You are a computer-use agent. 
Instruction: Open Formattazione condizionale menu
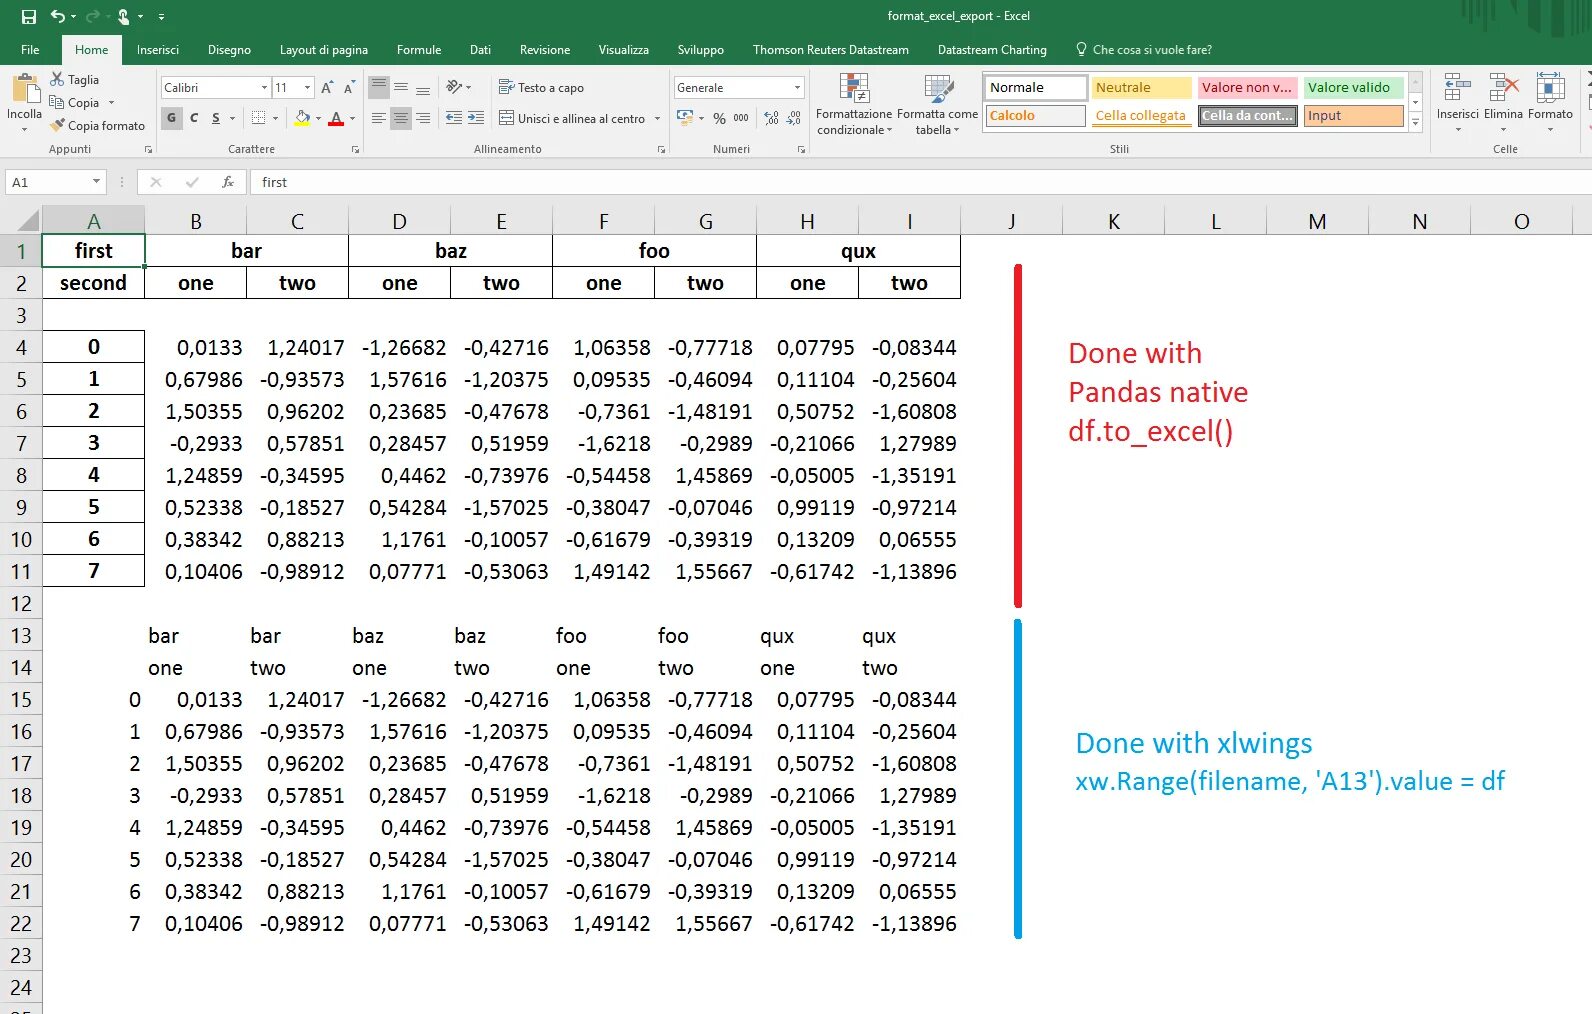click(854, 104)
